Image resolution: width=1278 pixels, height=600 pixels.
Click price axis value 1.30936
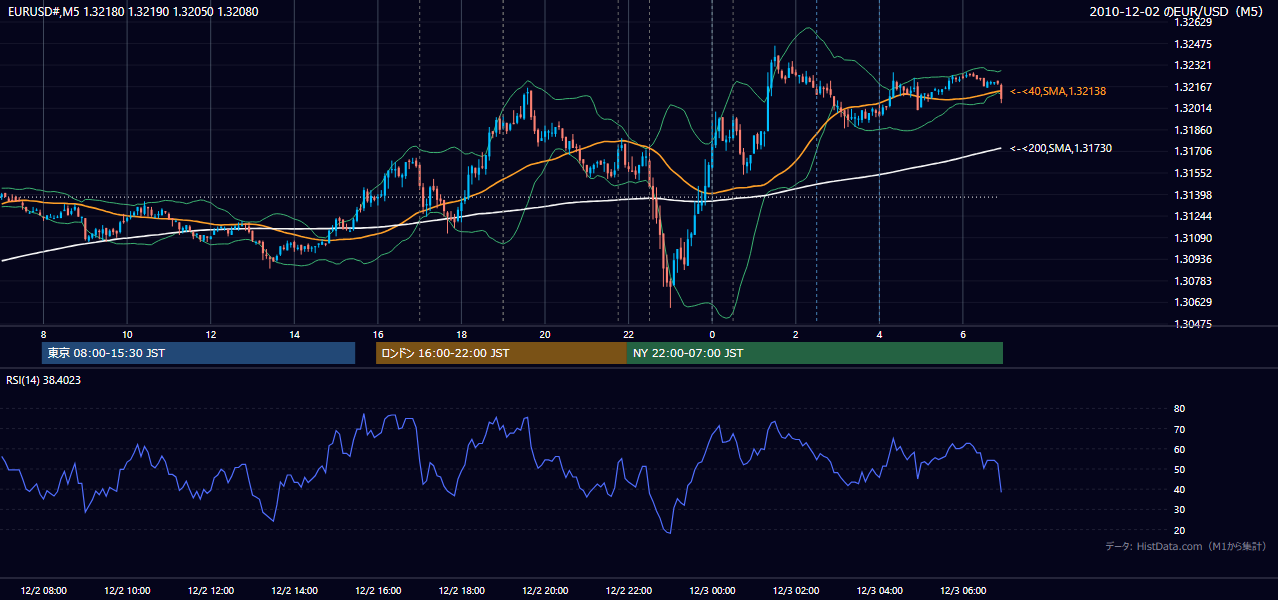click(1194, 259)
